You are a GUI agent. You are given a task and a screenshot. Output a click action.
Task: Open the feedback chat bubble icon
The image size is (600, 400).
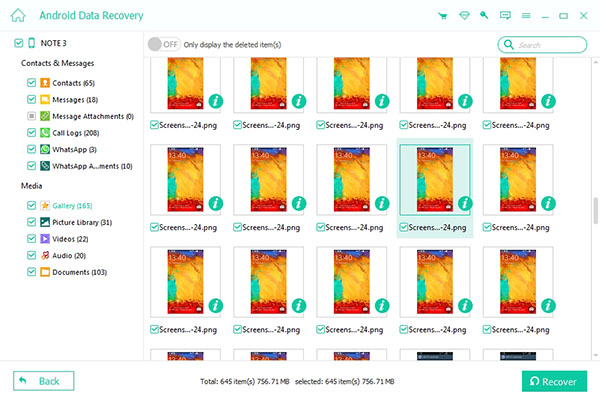[505, 16]
